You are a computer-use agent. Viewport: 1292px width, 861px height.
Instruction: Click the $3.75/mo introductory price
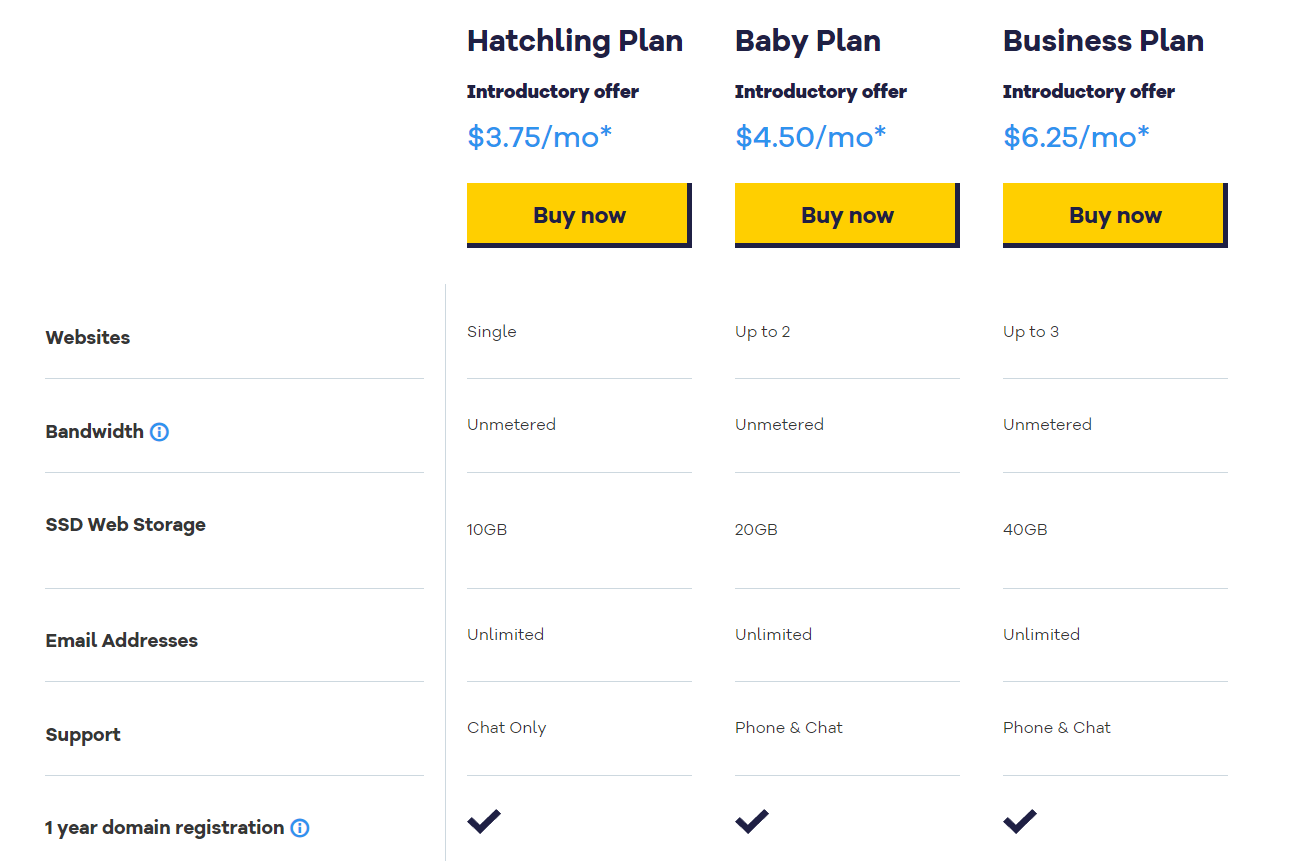(540, 136)
